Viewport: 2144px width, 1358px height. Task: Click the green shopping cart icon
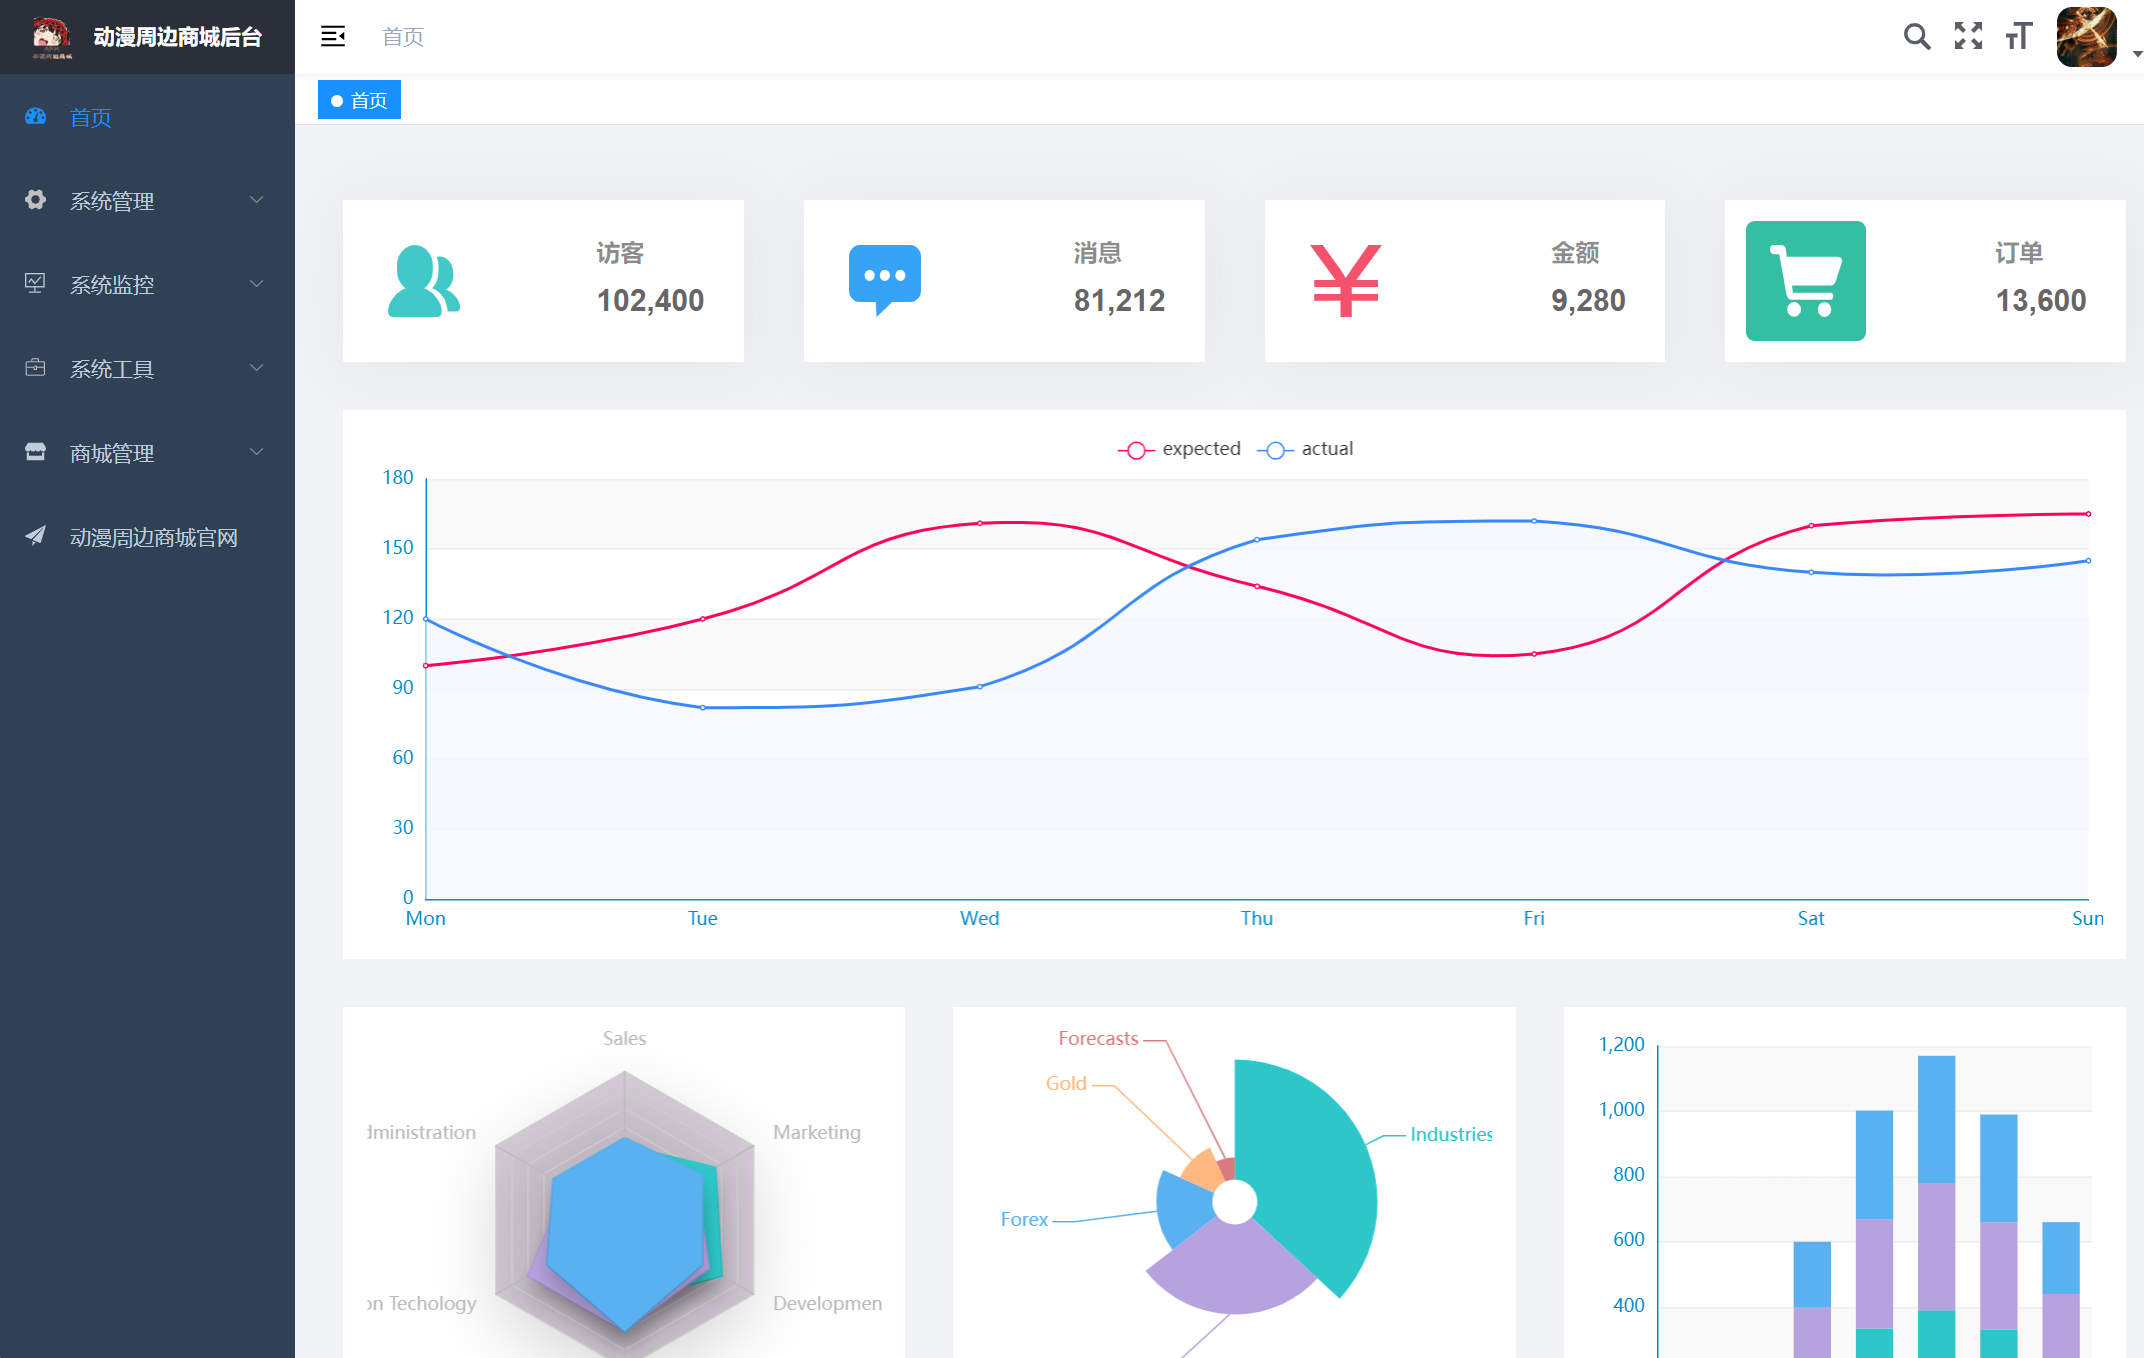pos(1805,281)
